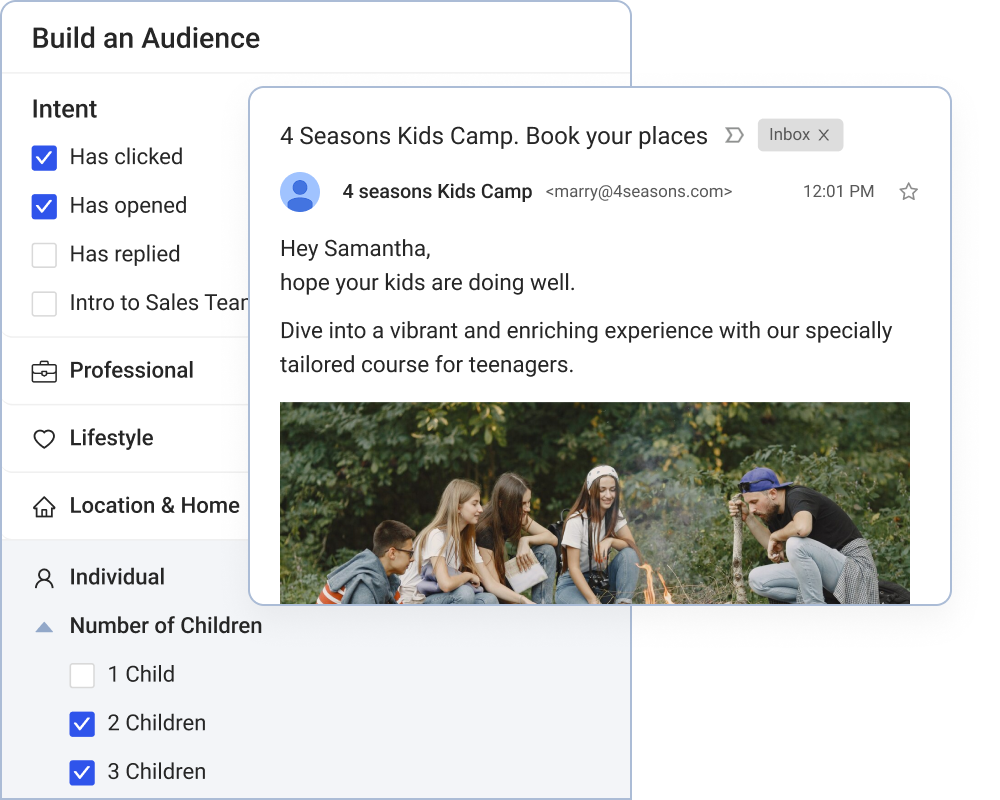Click the Professional briefcase icon
Image resolution: width=1000 pixels, height=800 pixels.
(44, 371)
